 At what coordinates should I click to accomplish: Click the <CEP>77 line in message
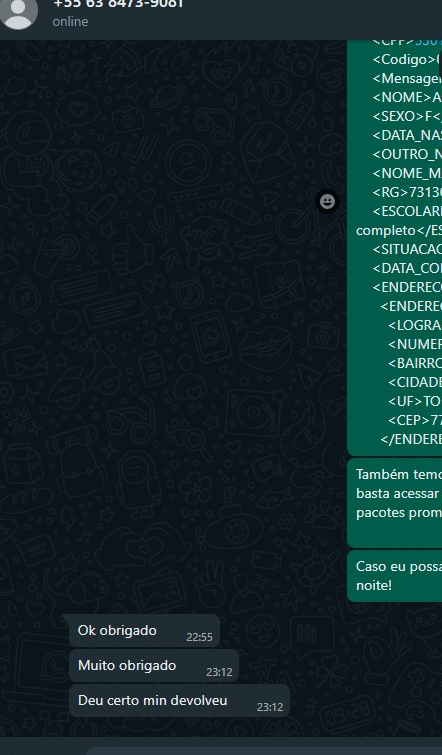[x=415, y=420]
